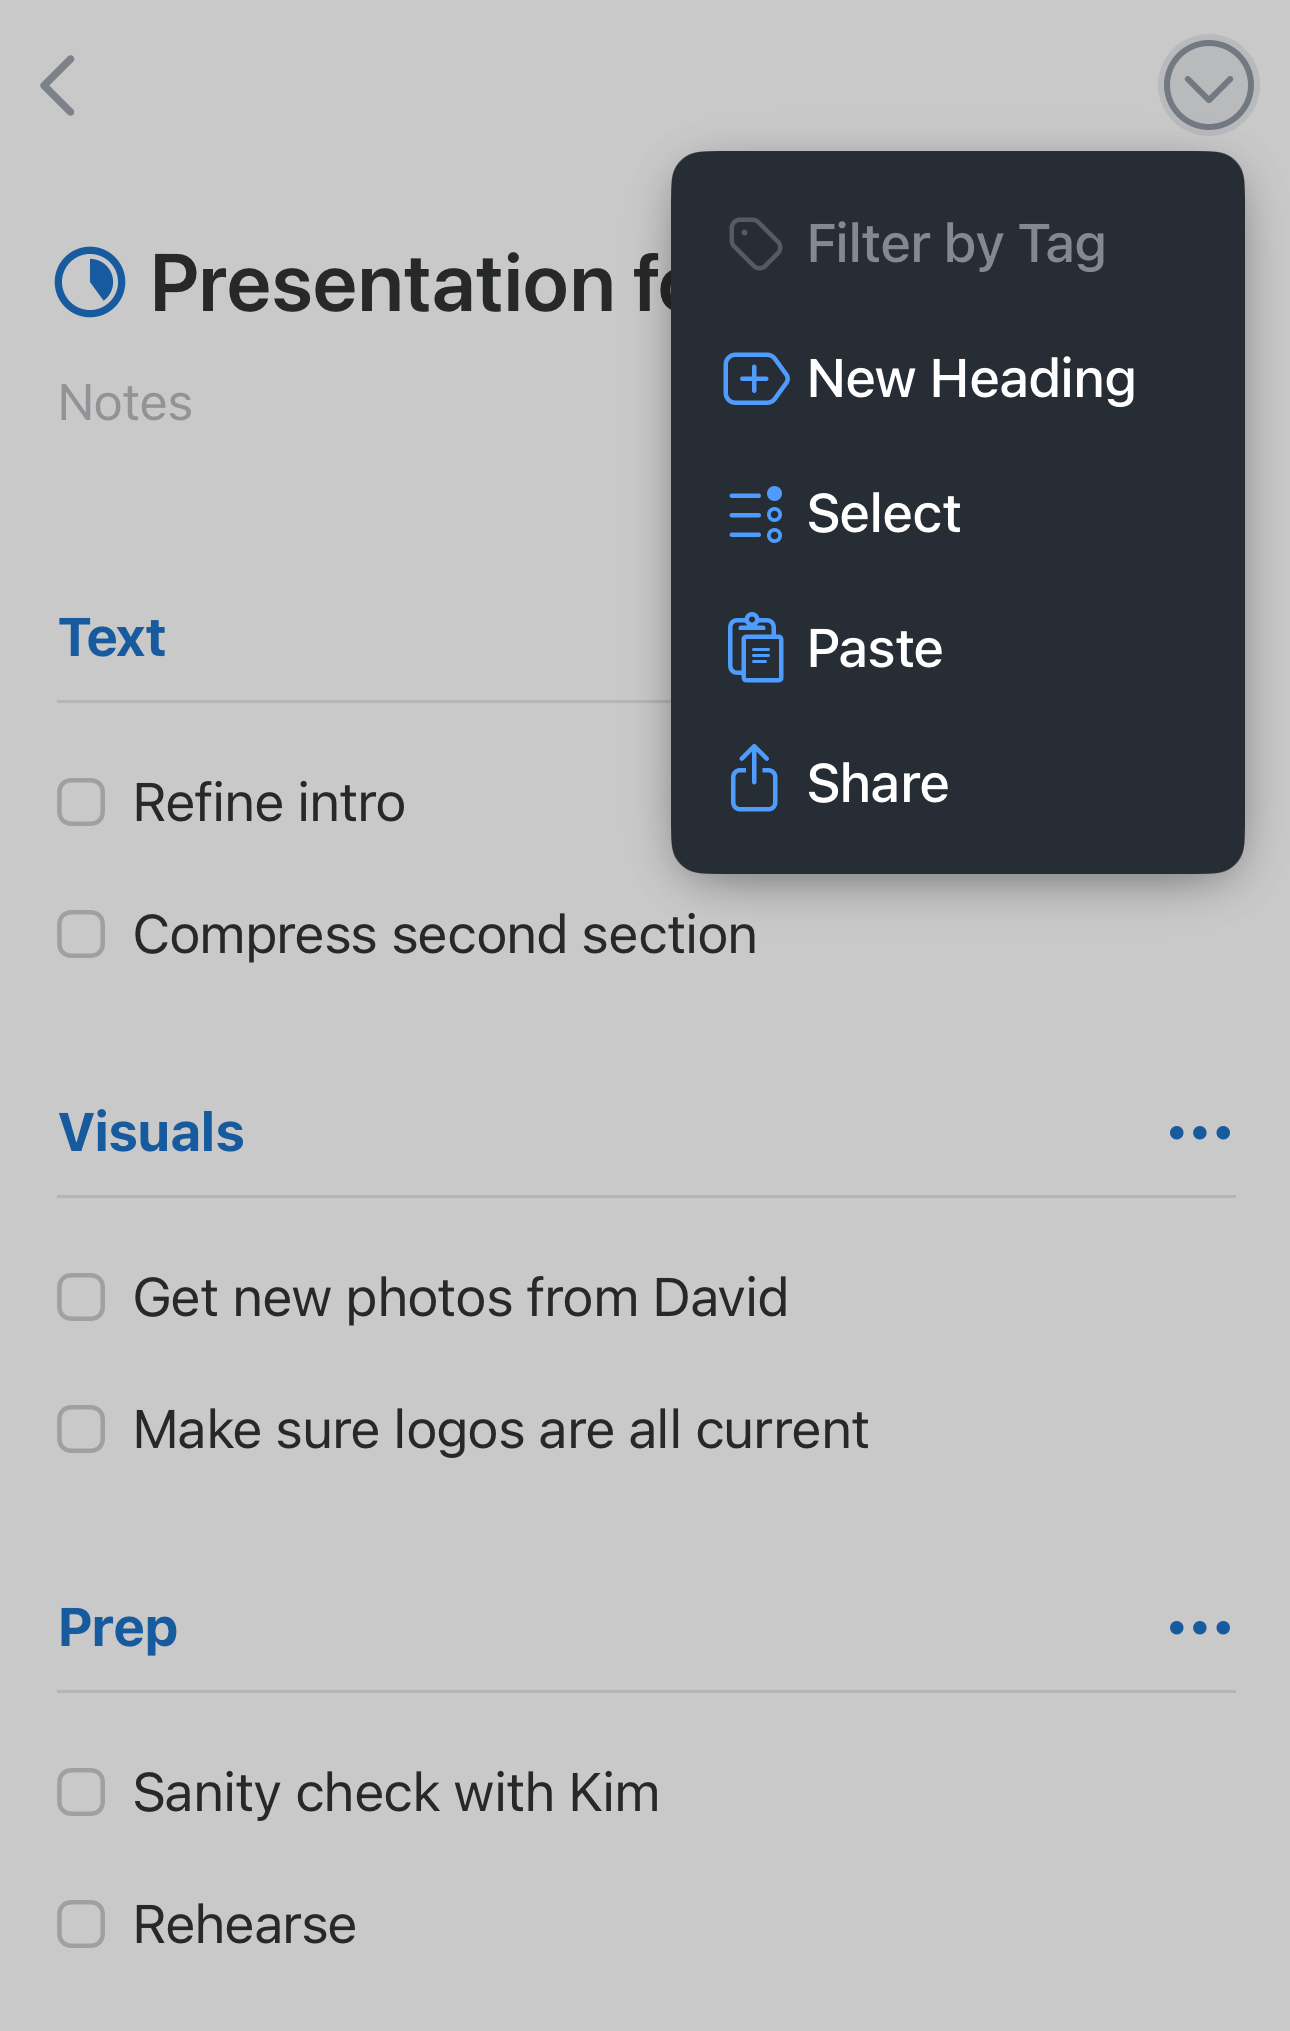The height and width of the screenshot is (2031, 1290).
Task: Open the Prep heading ellipsis menu
Action: click(1199, 1628)
